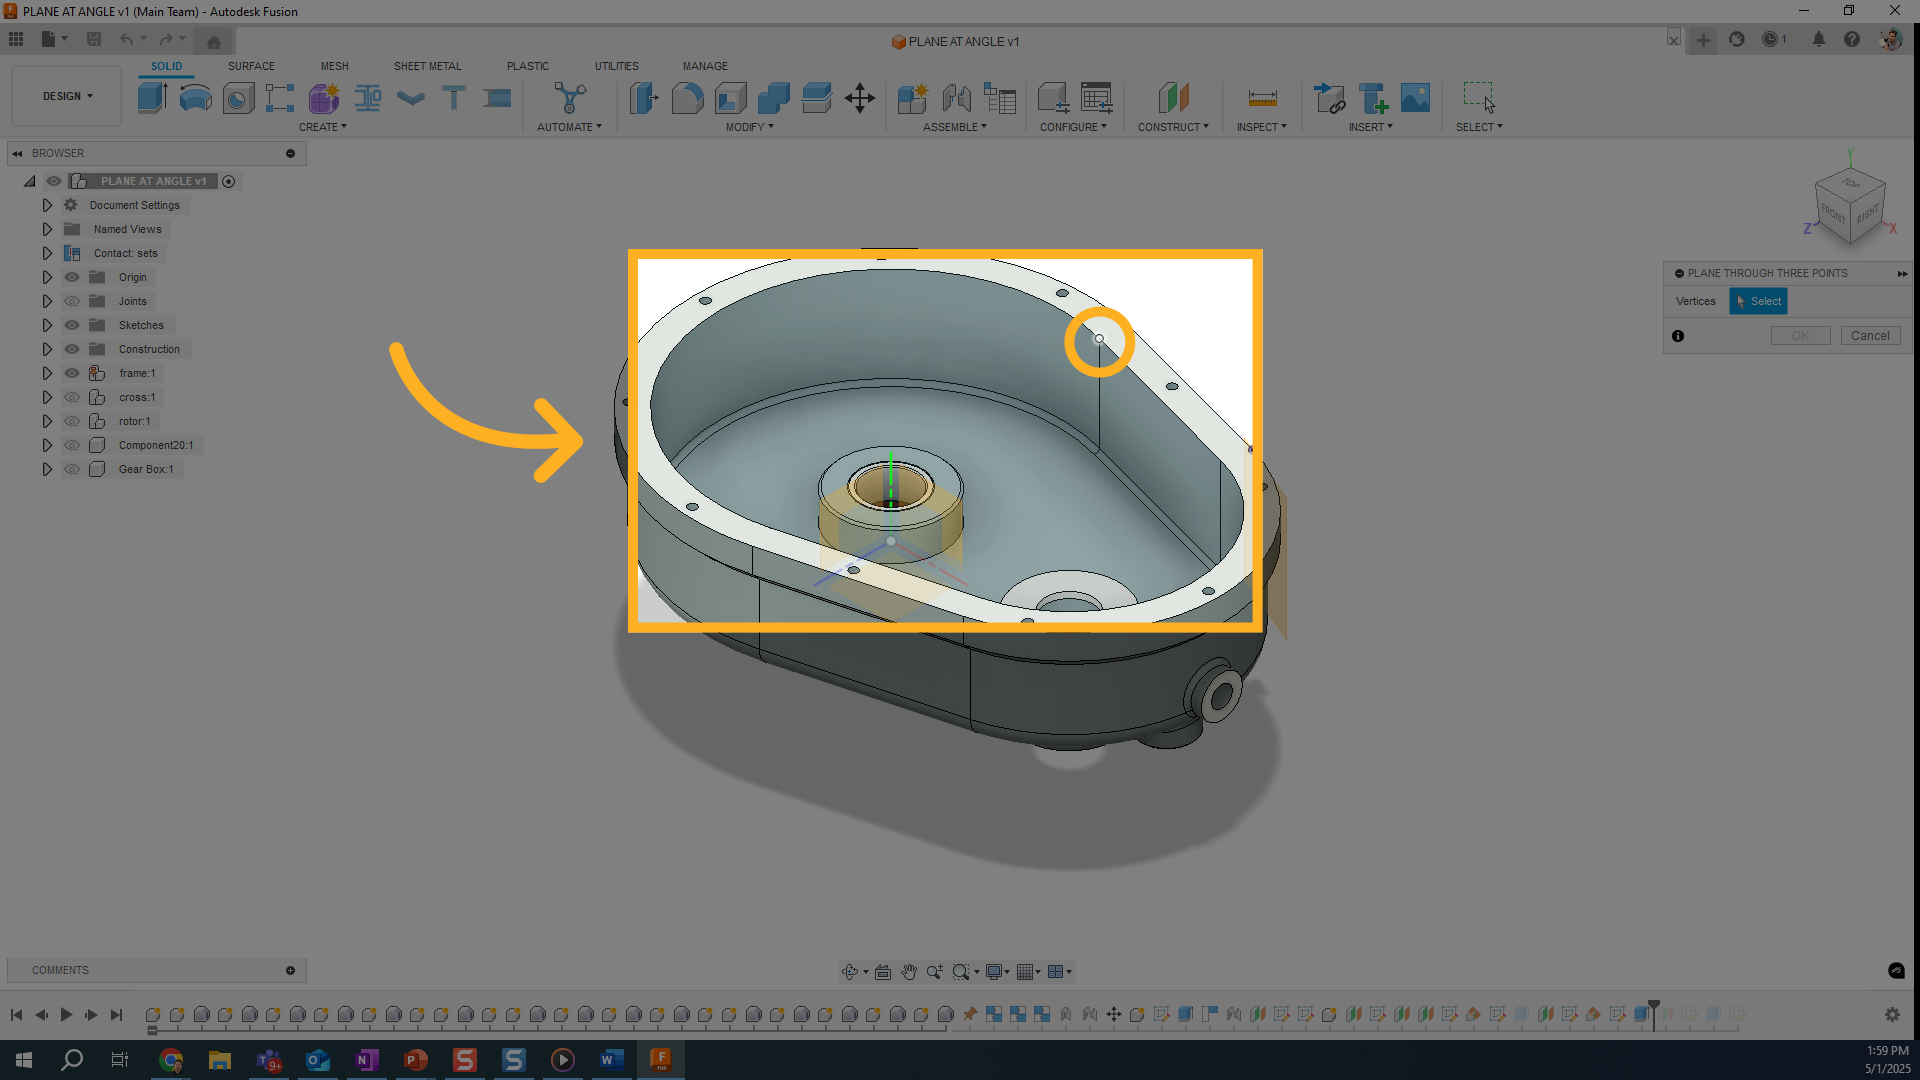Select the Hole tool icon
Screen dimensions: 1920x1080
[238, 97]
